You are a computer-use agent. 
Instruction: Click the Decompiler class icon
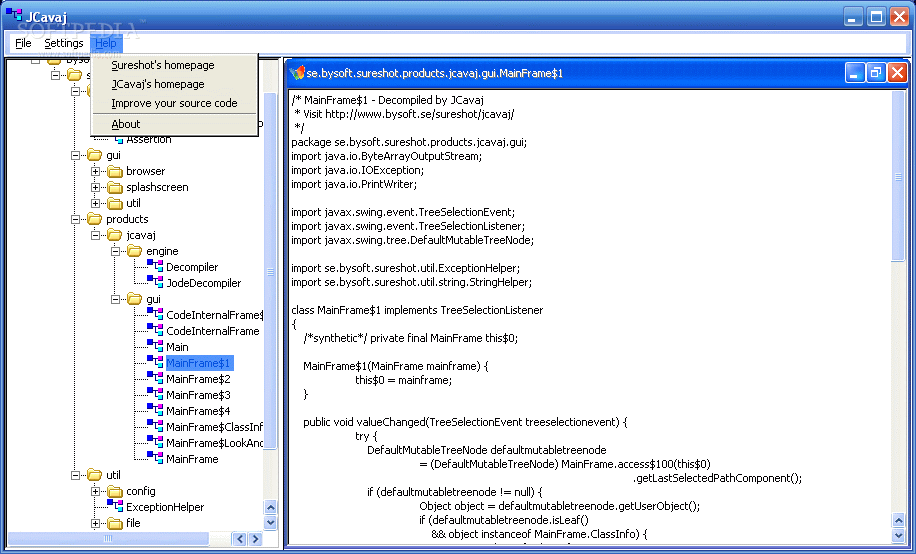(155, 266)
